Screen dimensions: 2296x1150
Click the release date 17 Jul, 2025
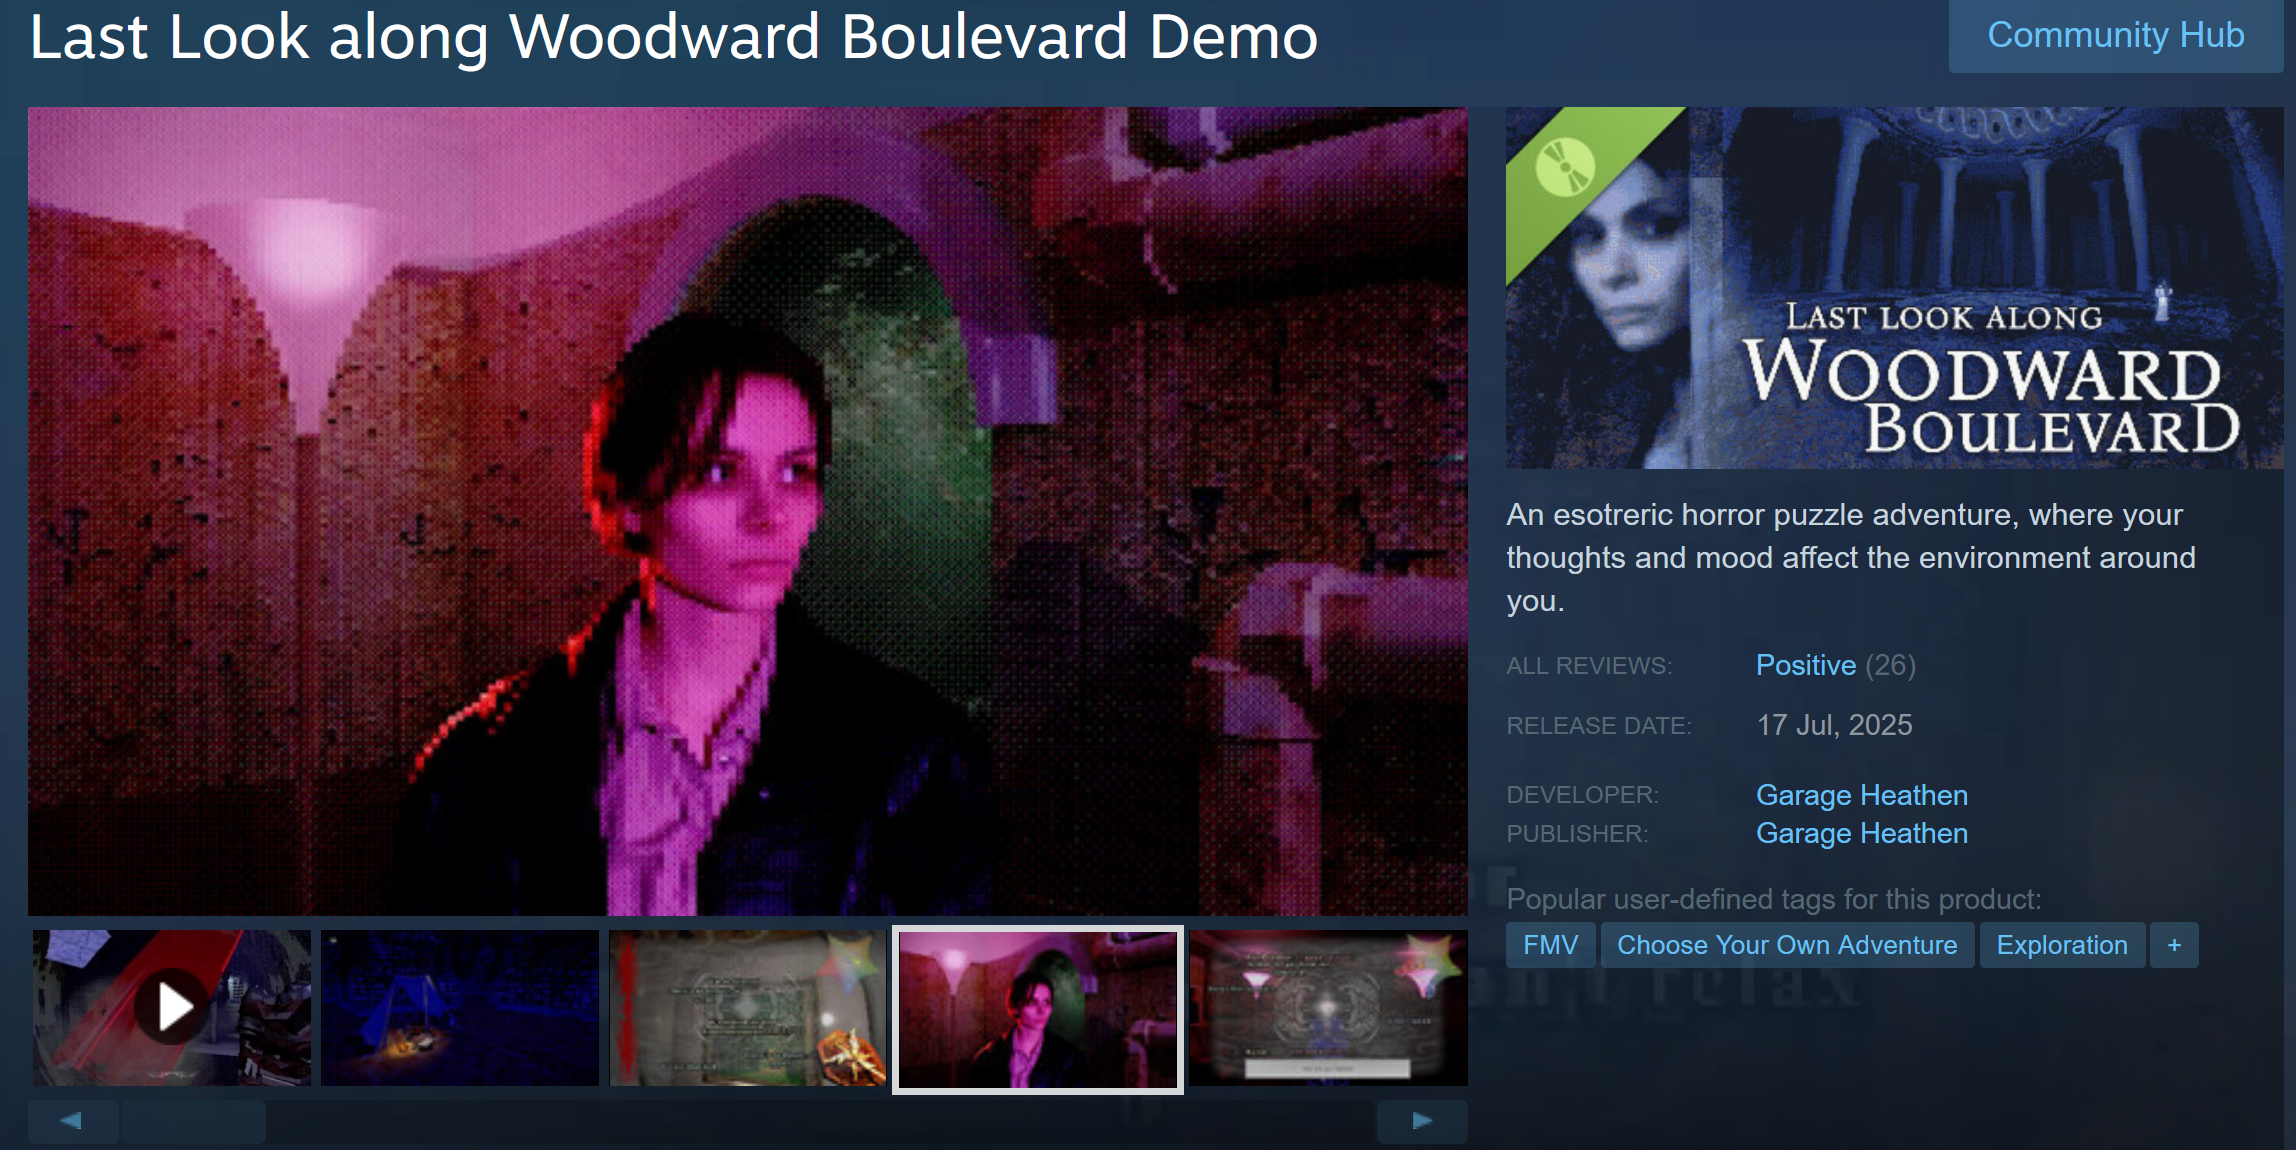click(x=1834, y=725)
